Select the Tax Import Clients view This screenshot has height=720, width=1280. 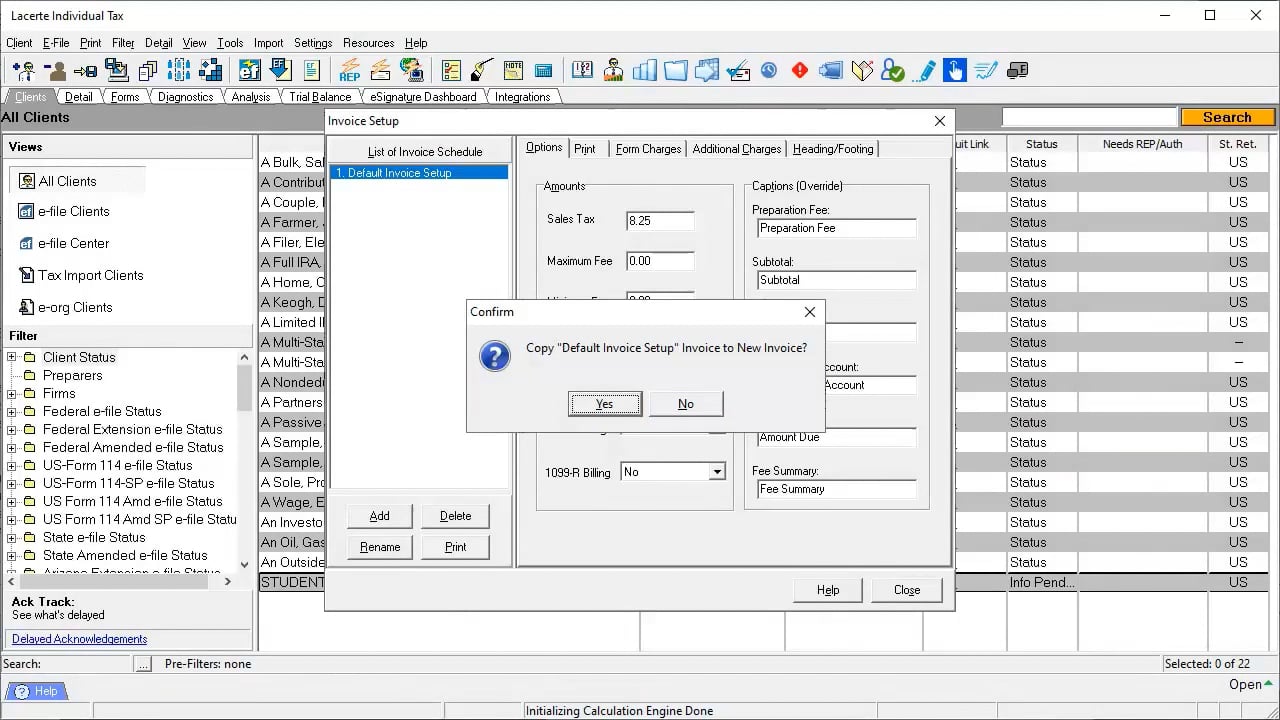coord(81,275)
